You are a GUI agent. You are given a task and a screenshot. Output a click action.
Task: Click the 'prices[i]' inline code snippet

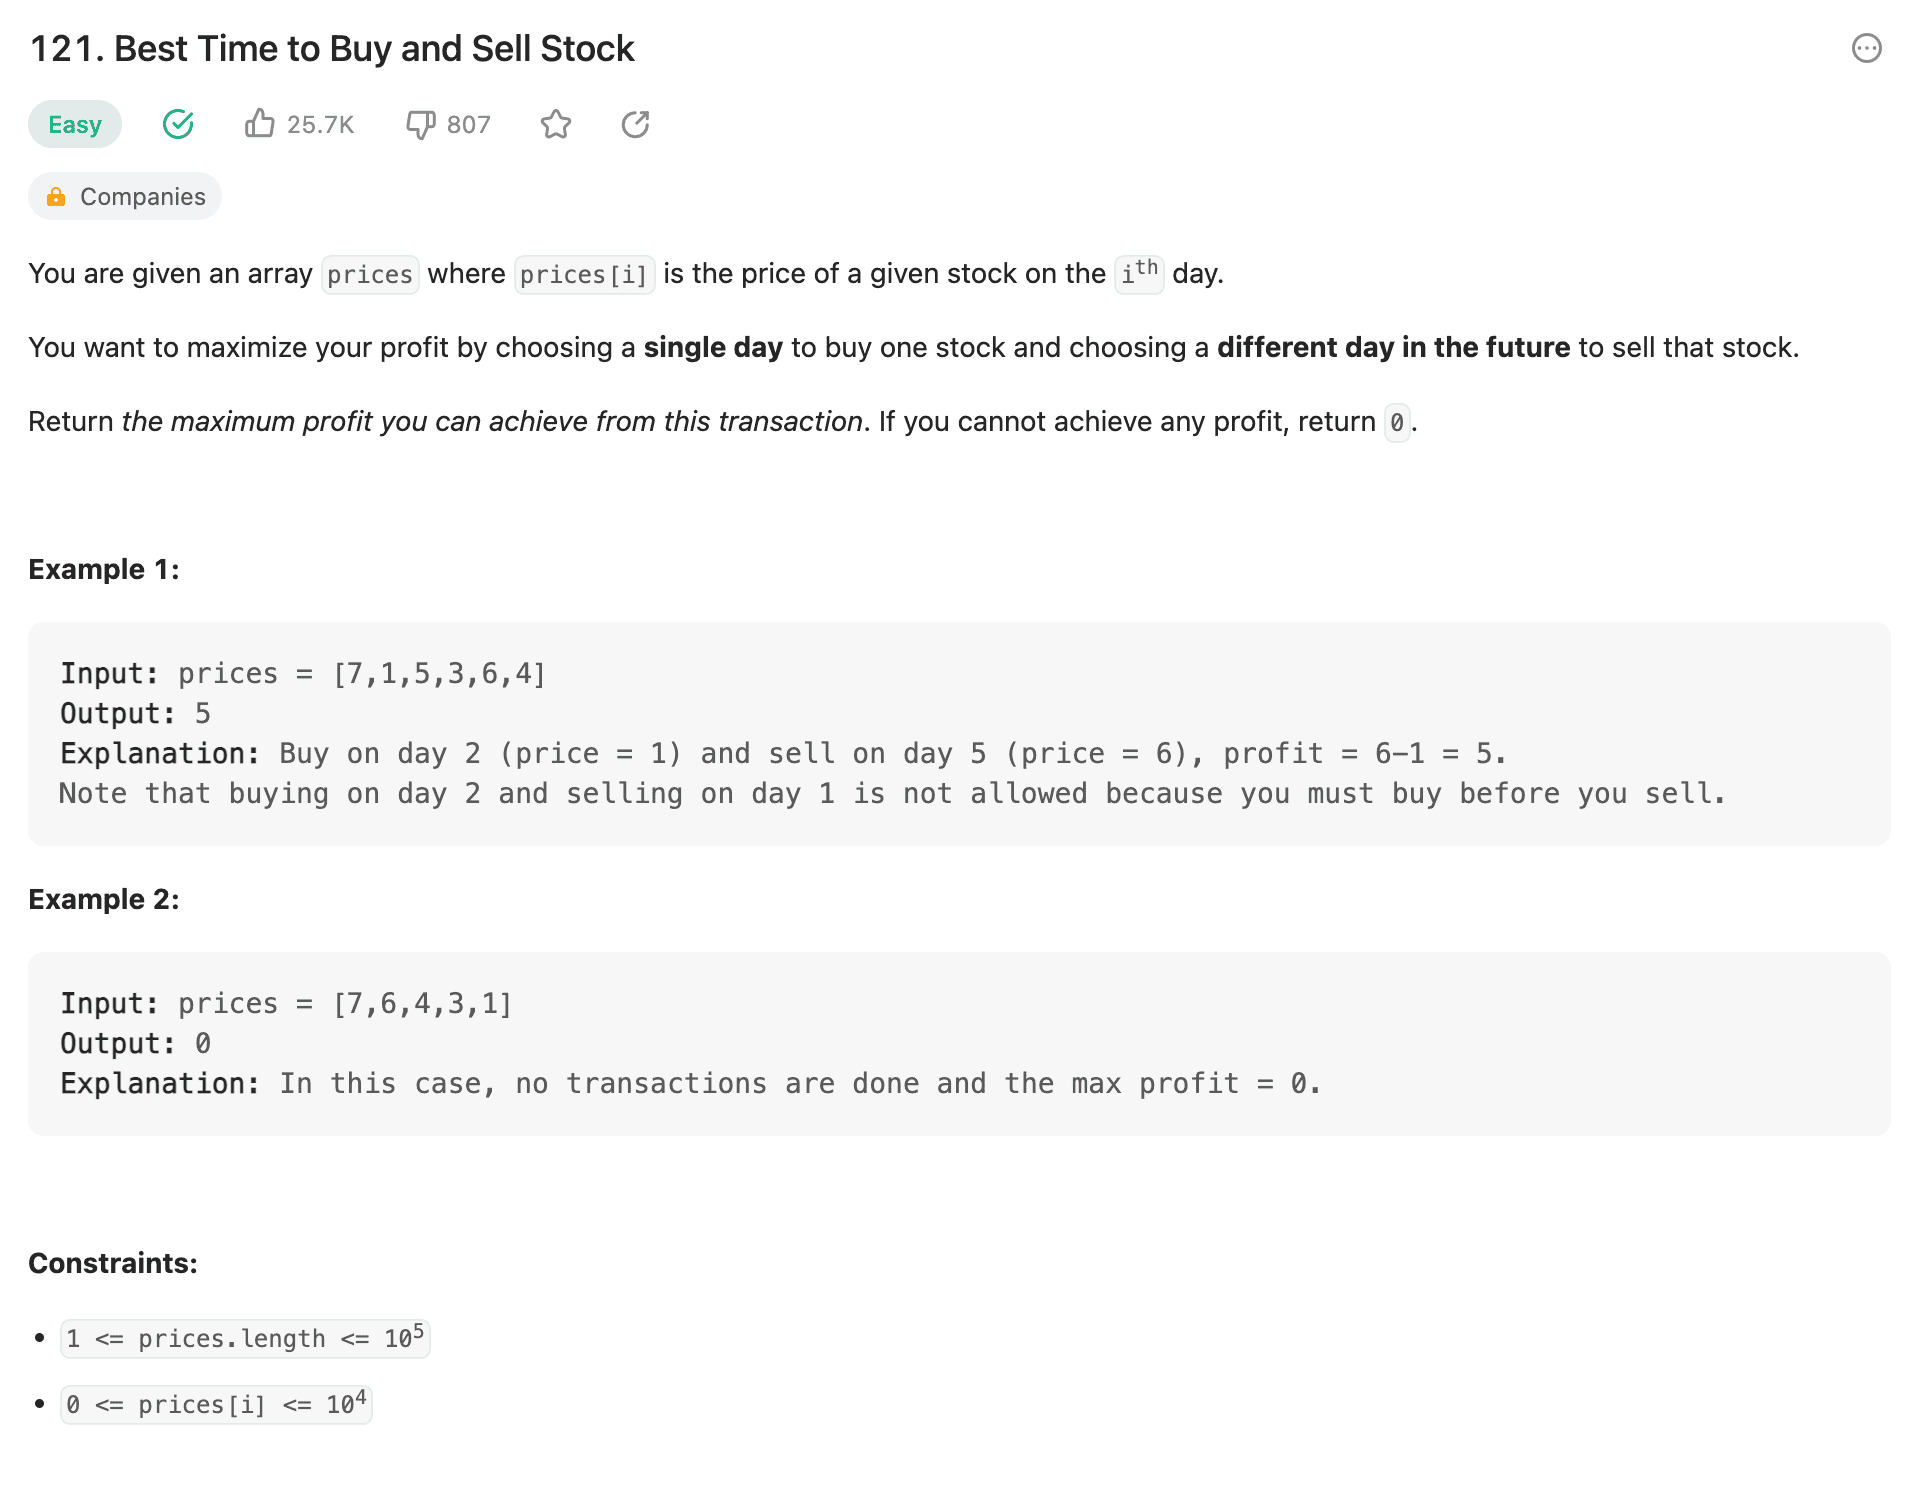tap(584, 274)
